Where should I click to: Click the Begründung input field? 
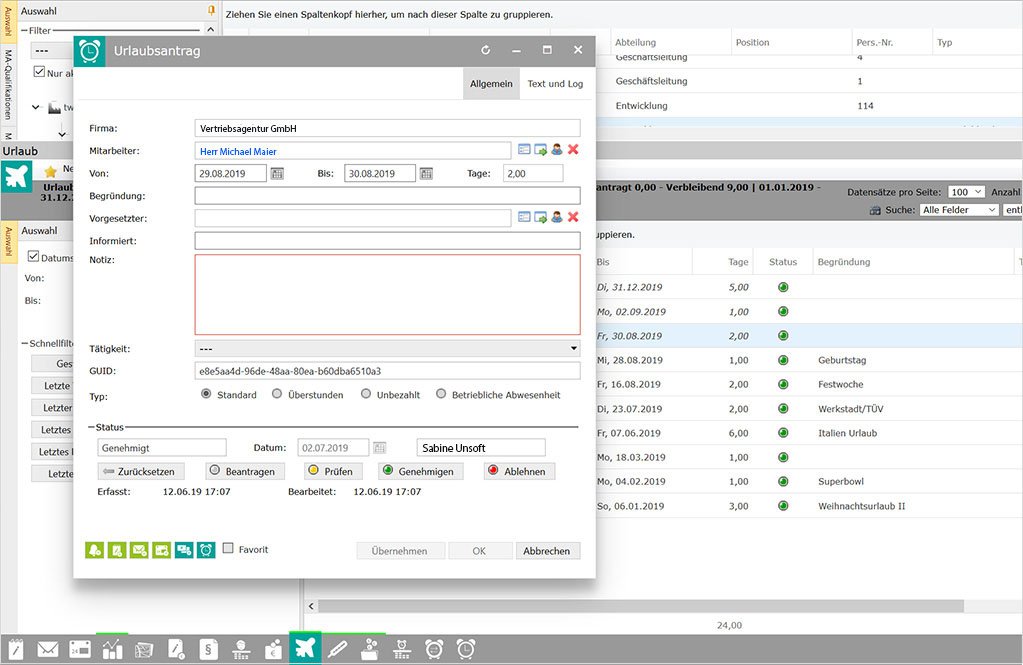click(388, 196)
